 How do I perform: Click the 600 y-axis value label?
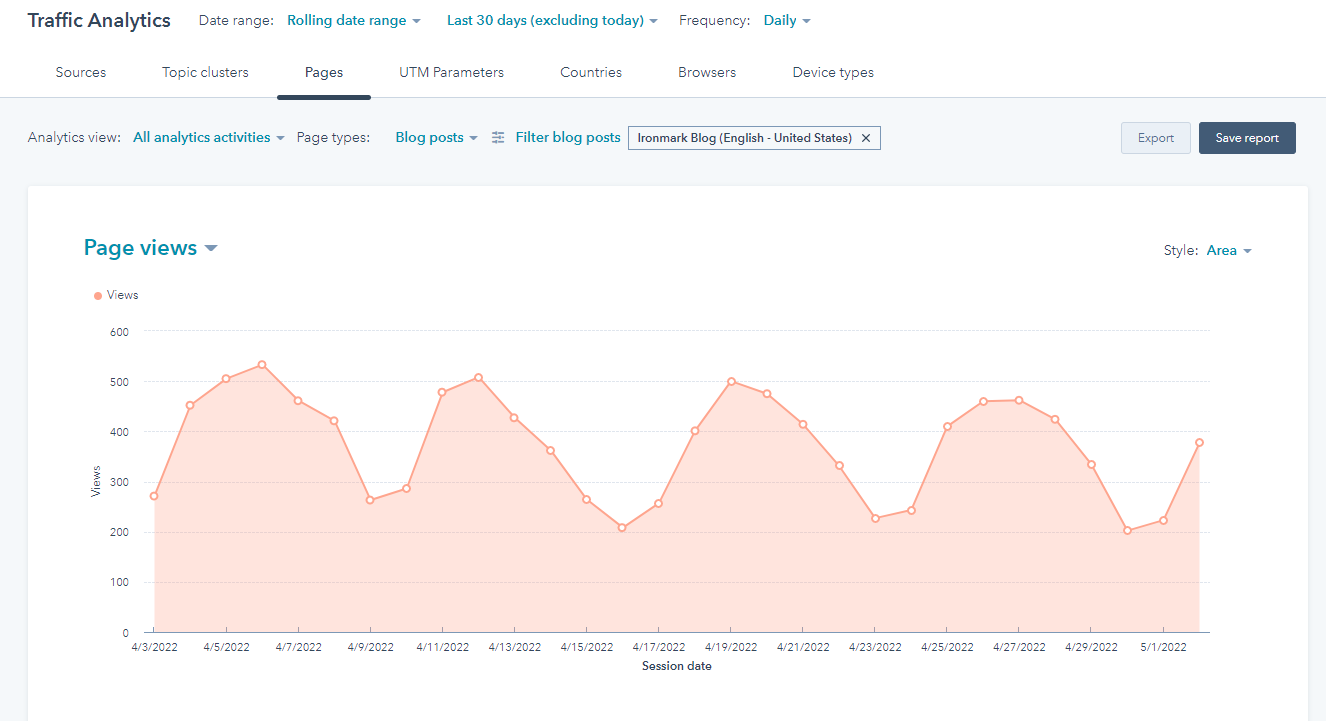pyautogui.click(x=120, y=331)
